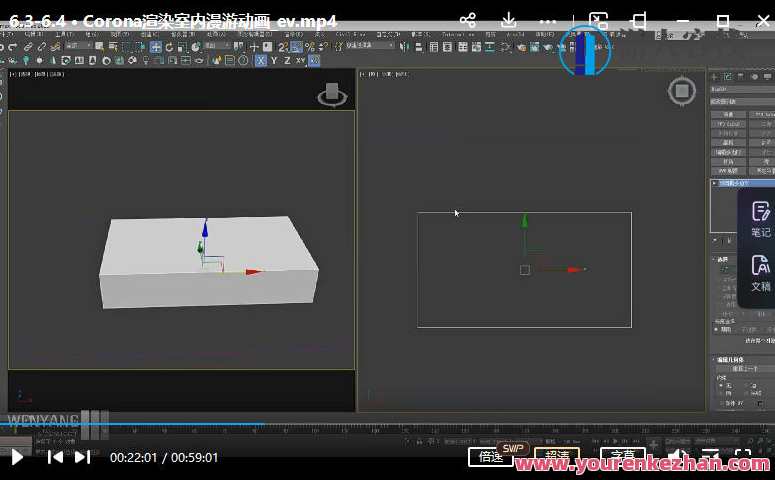Toggle the 2.5D snaps button

click(283, 47)
